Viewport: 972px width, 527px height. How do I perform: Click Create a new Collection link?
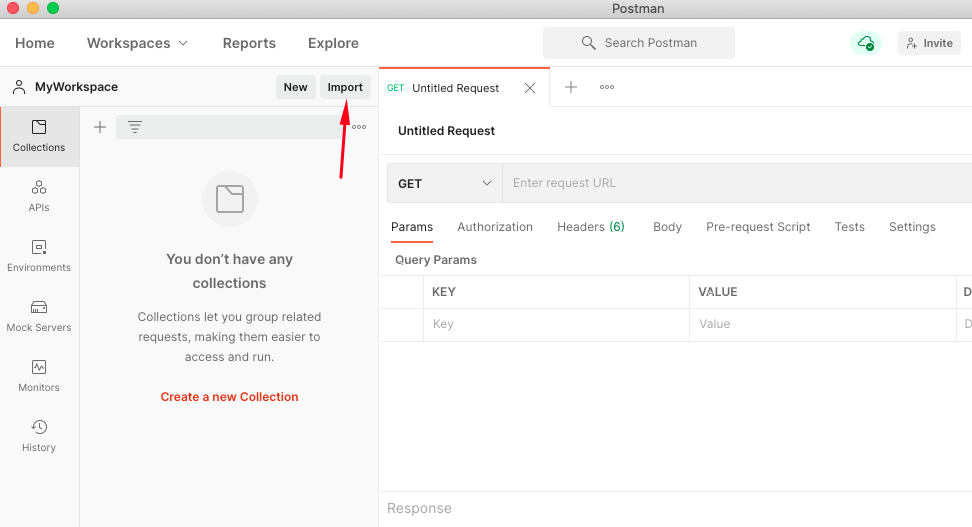click(x=229, y=397)
